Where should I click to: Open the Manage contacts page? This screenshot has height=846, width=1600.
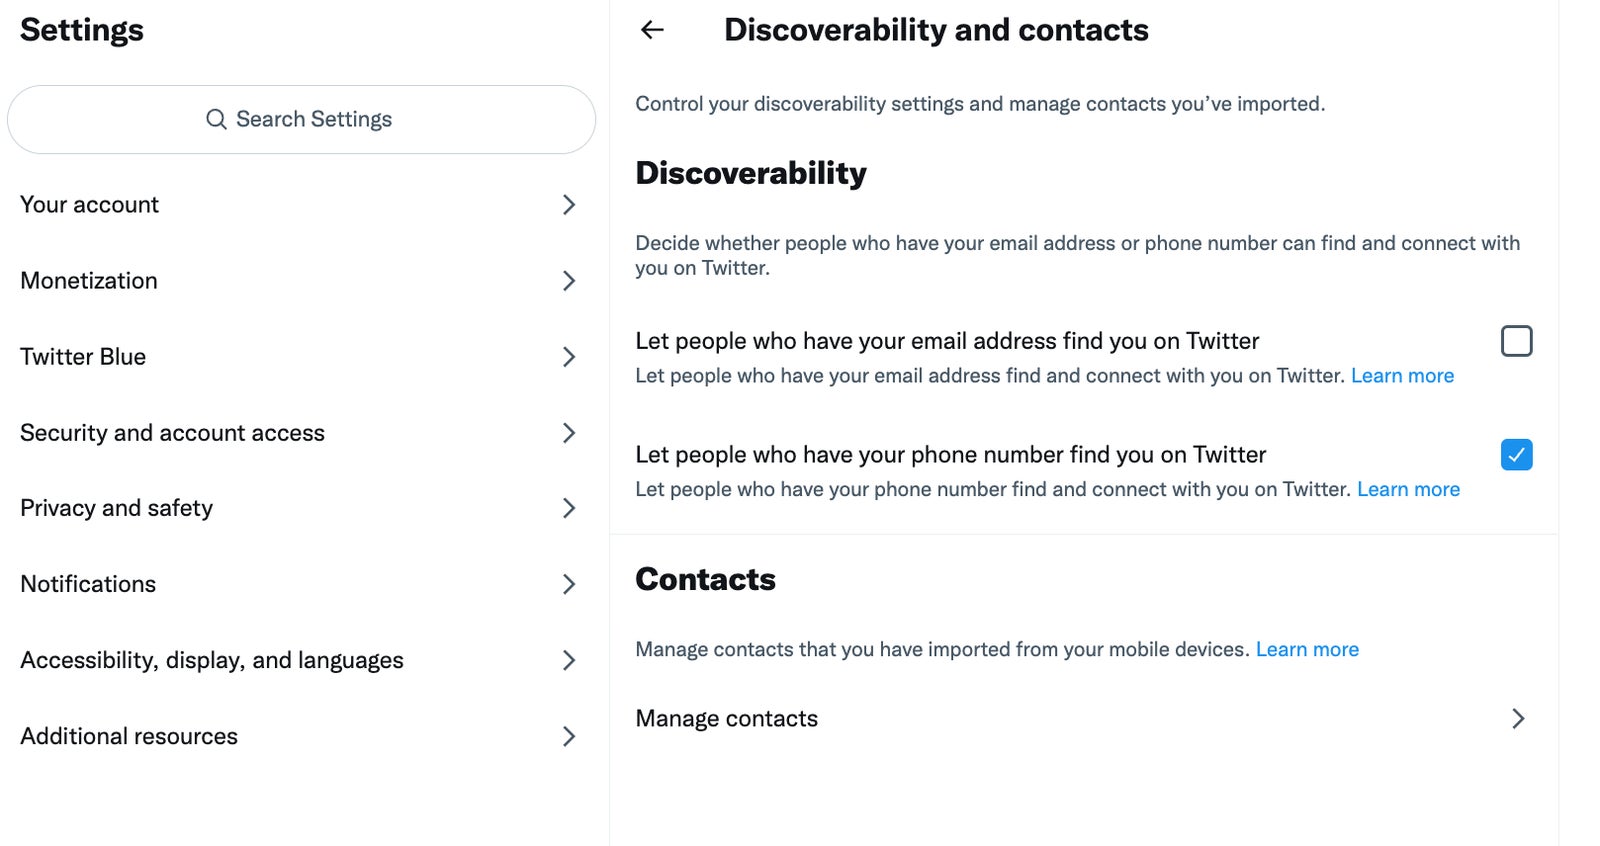[x=727, y=718]
